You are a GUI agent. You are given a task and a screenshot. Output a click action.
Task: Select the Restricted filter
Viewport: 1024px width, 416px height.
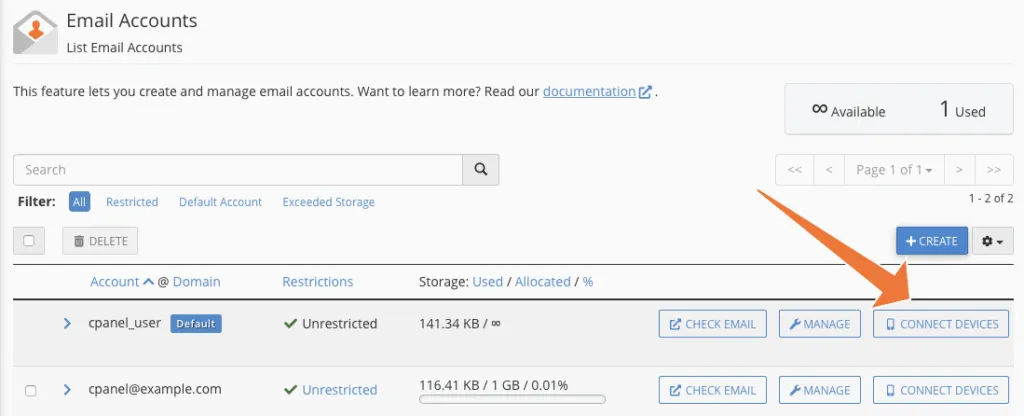click(132, 202)
